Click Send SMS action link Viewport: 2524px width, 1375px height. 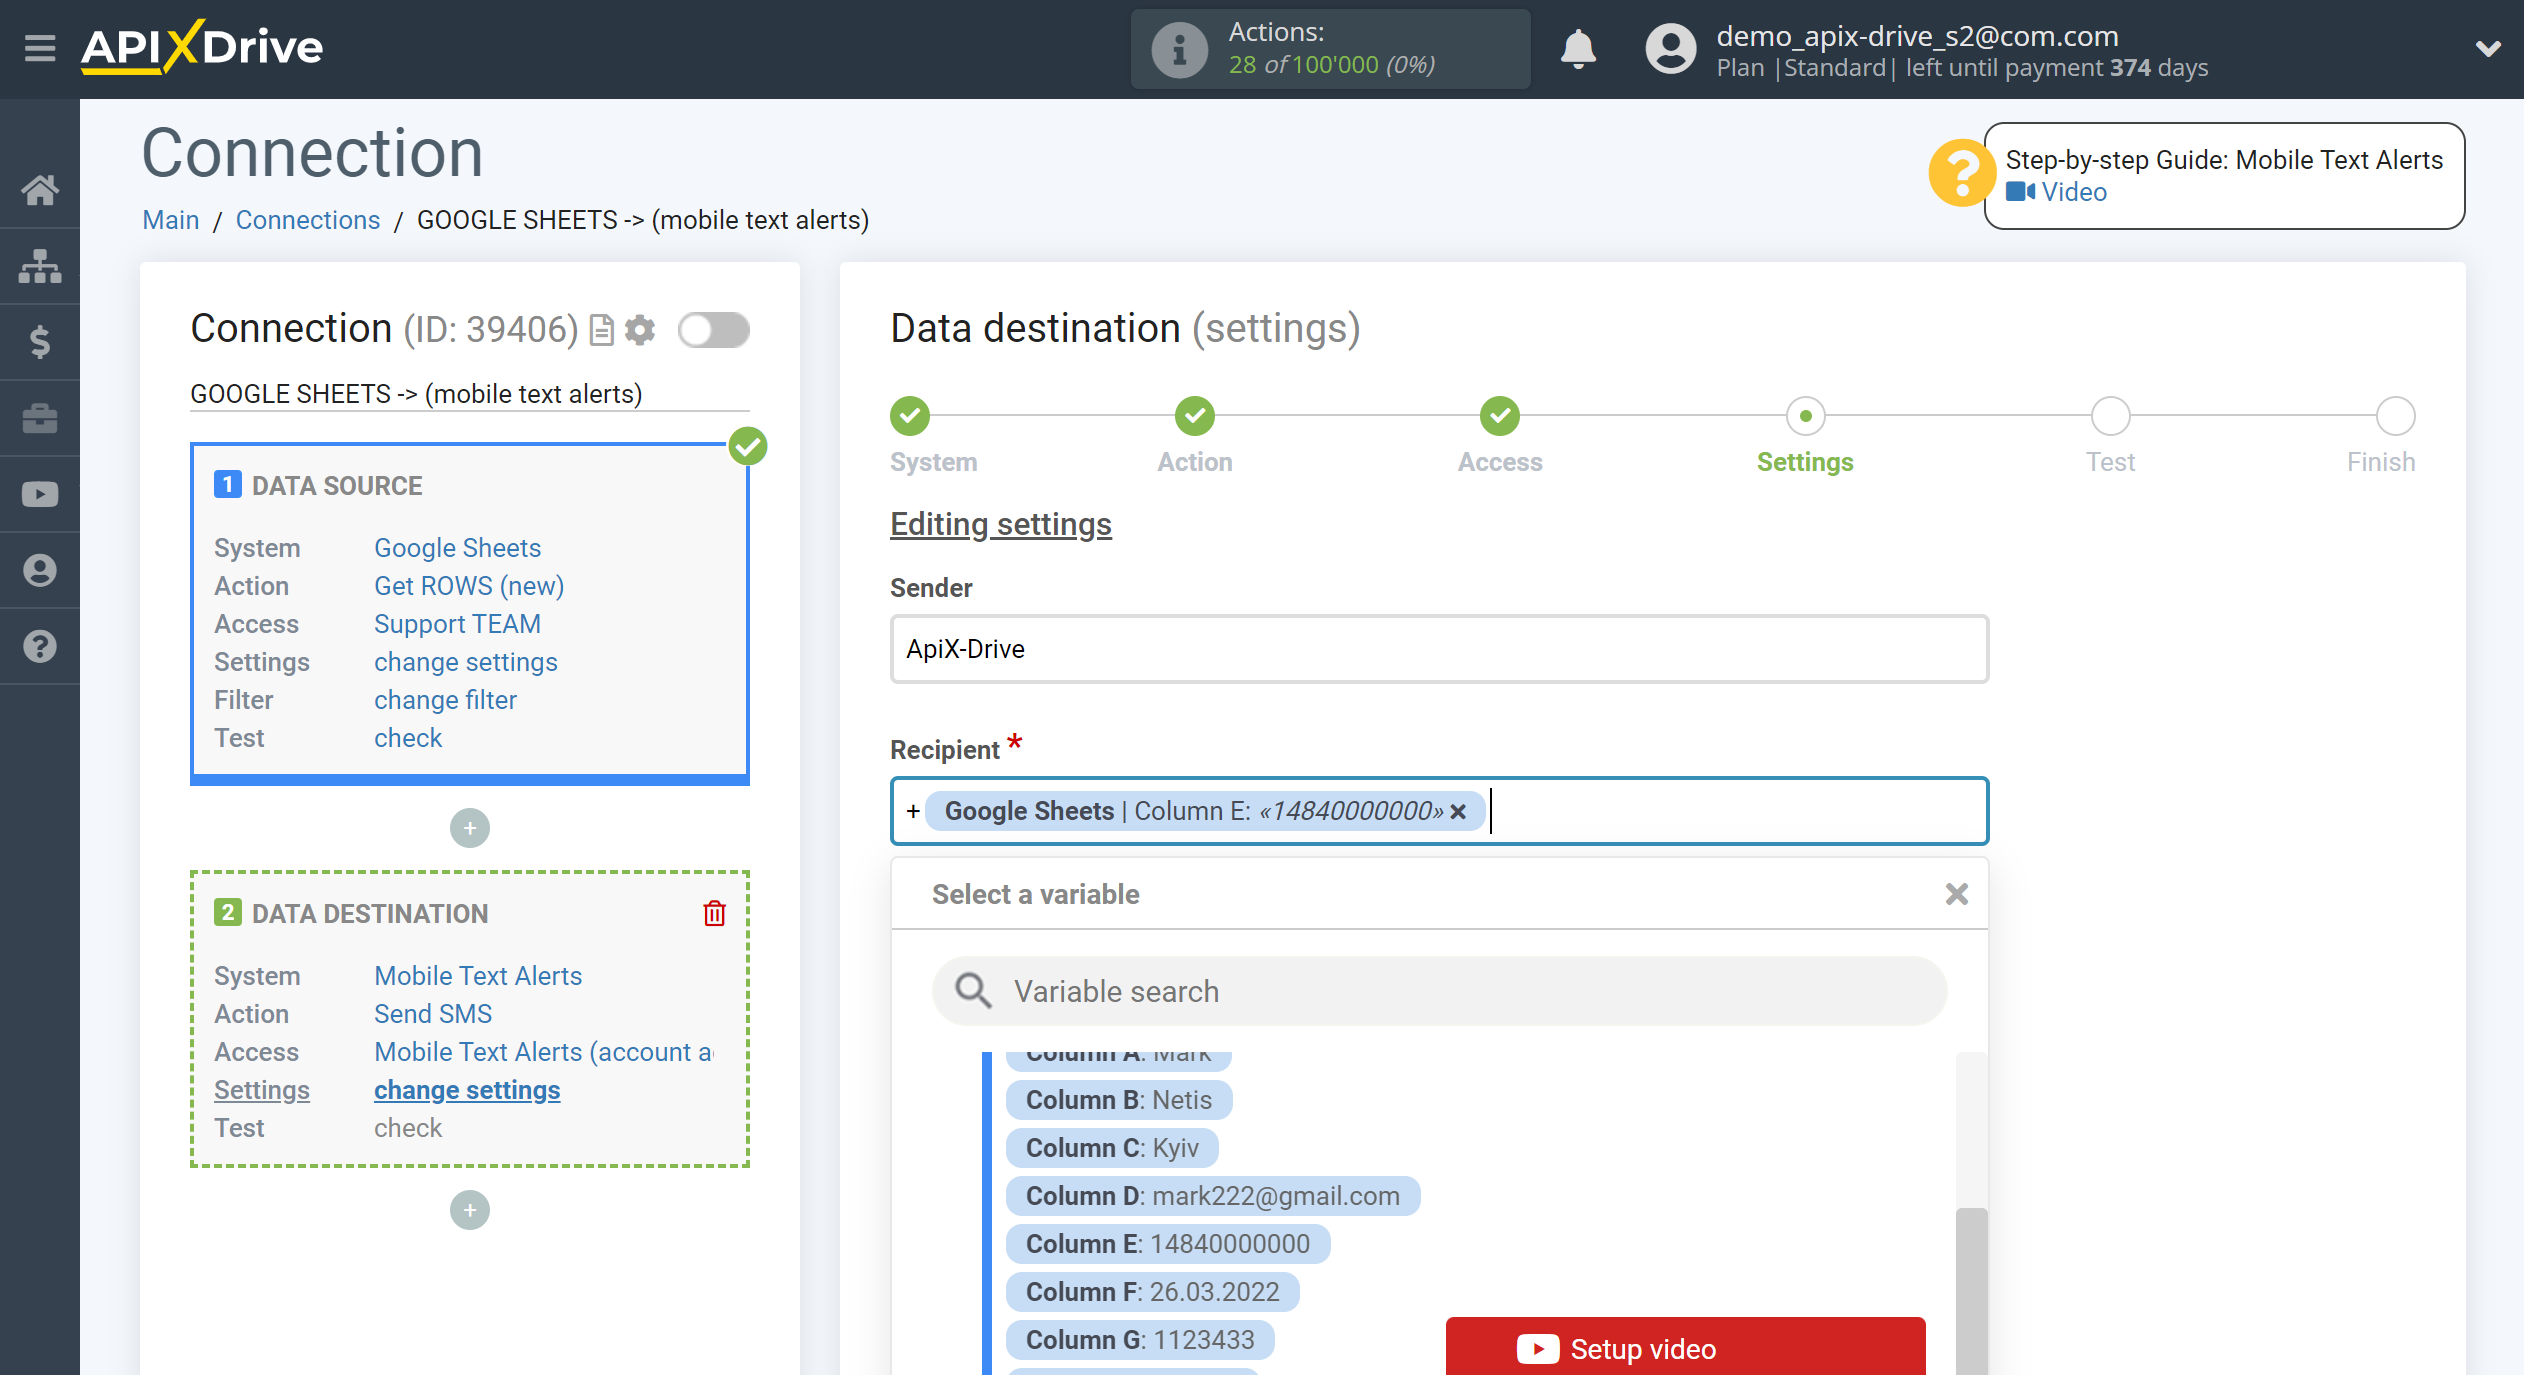[x=433, y=1014]
